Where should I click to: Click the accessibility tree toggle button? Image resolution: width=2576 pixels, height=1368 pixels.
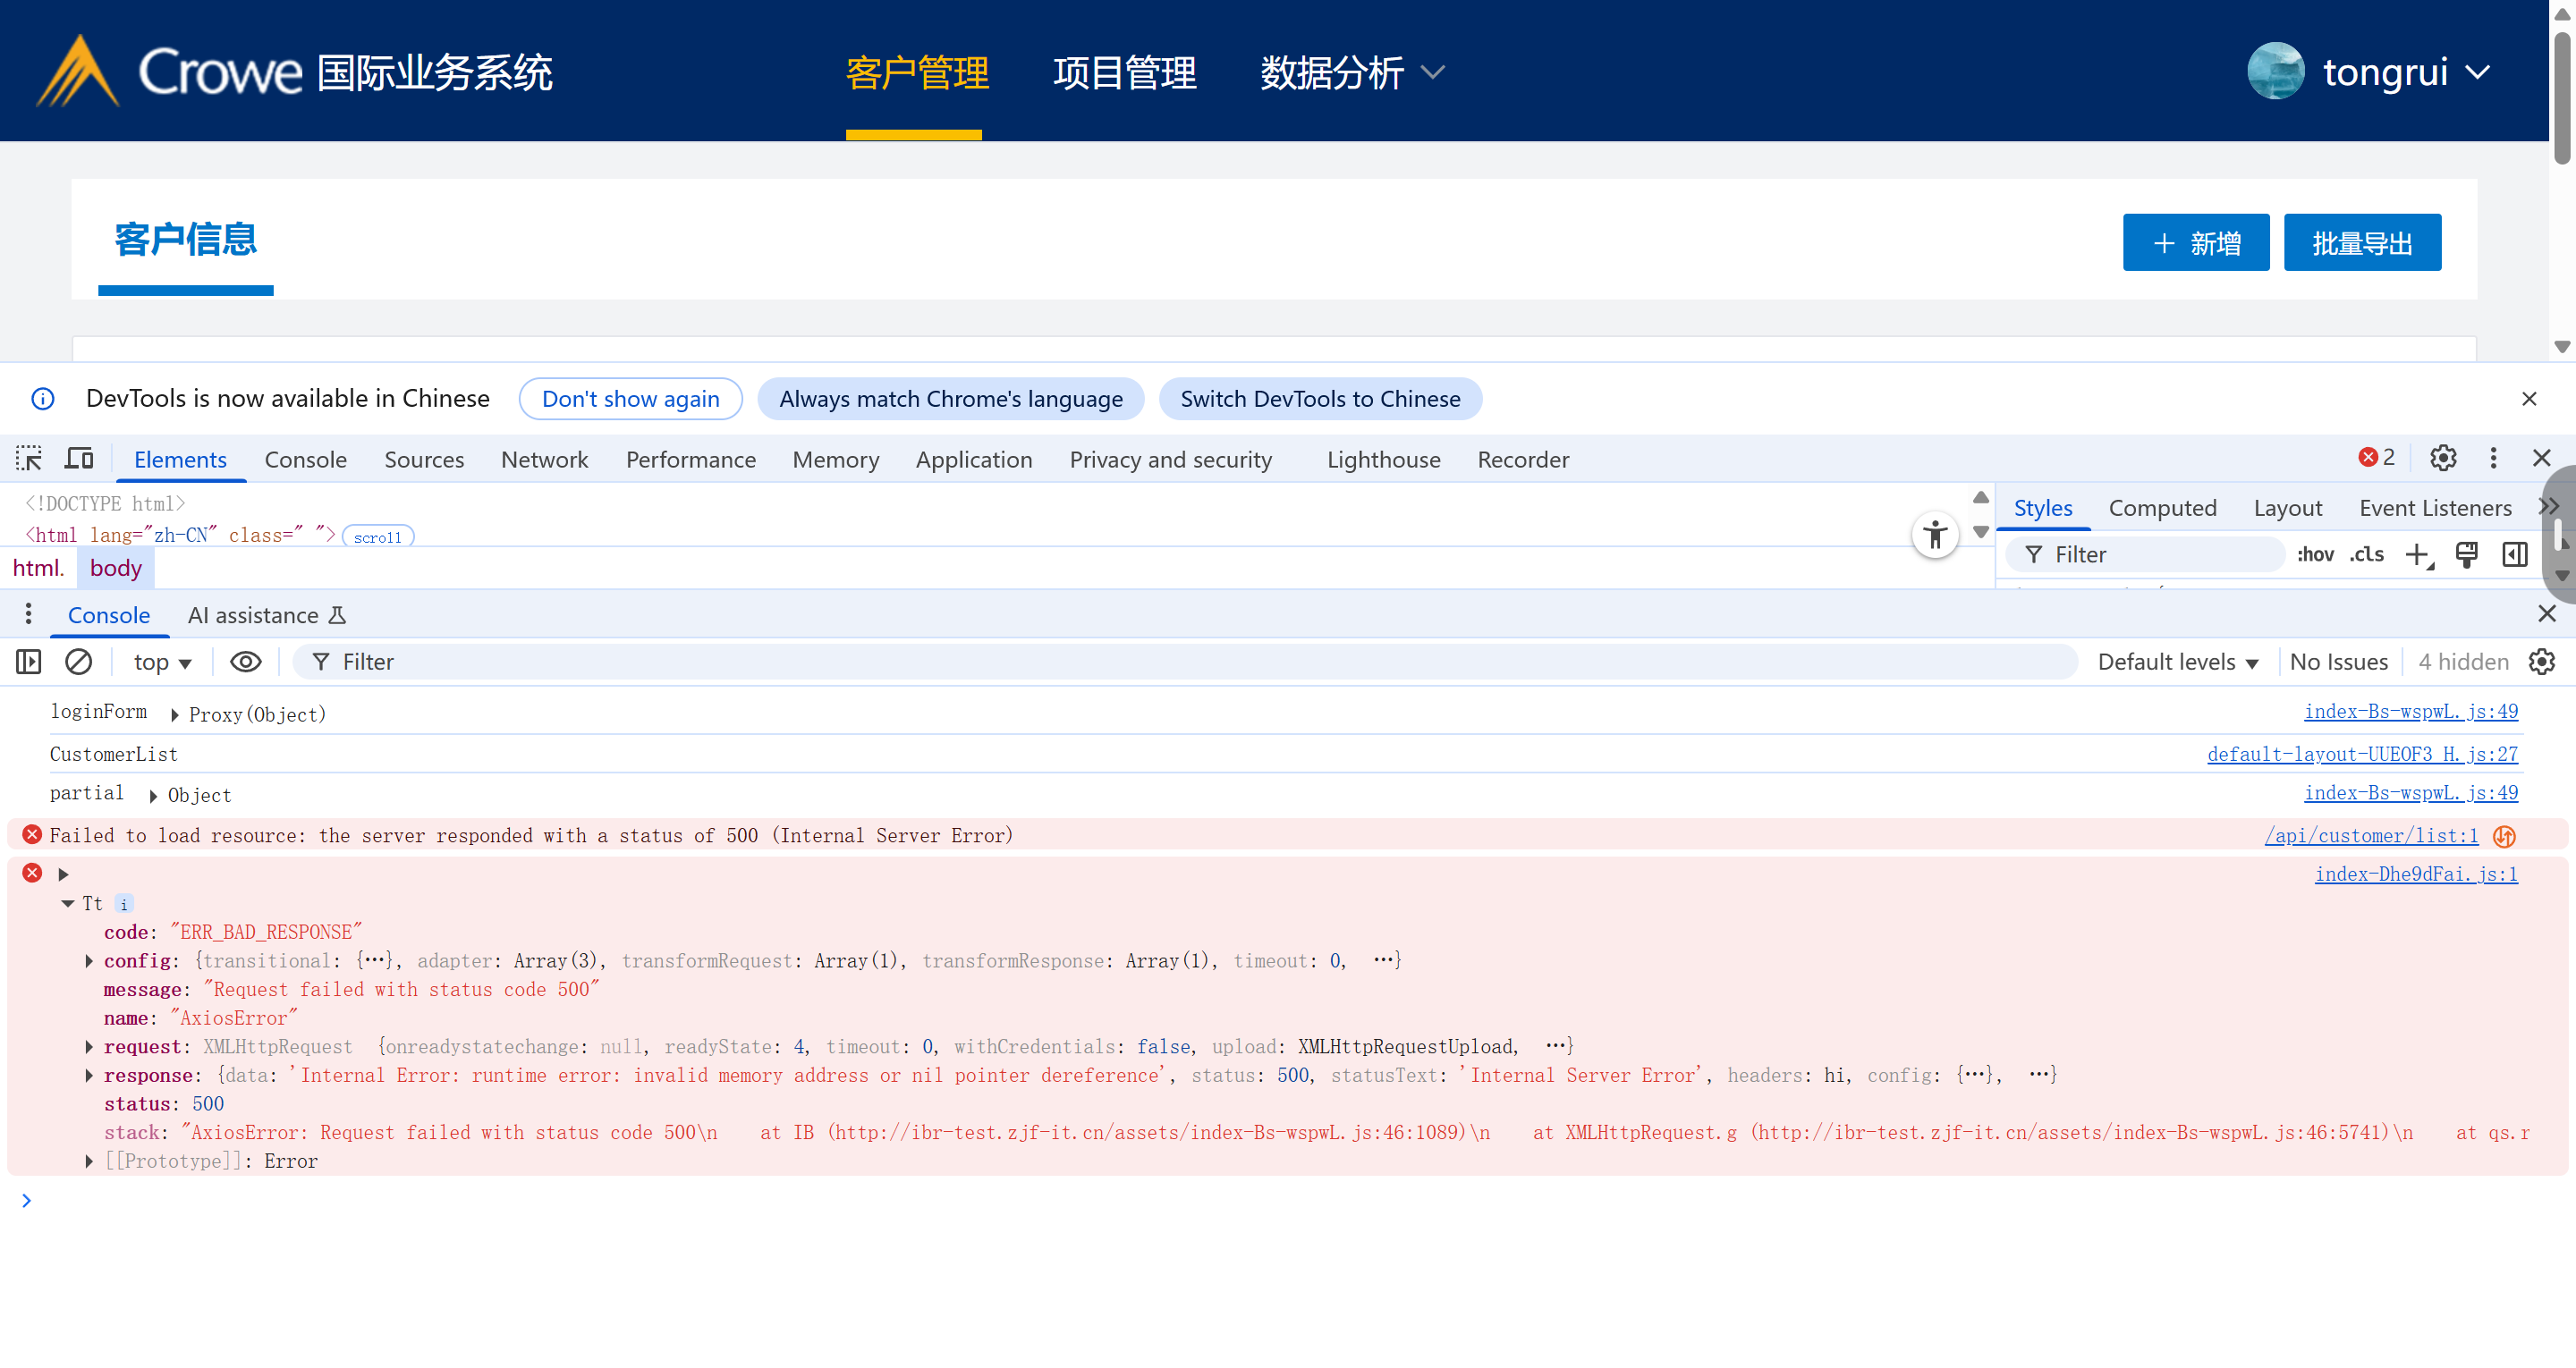[x=1935, y=535]
